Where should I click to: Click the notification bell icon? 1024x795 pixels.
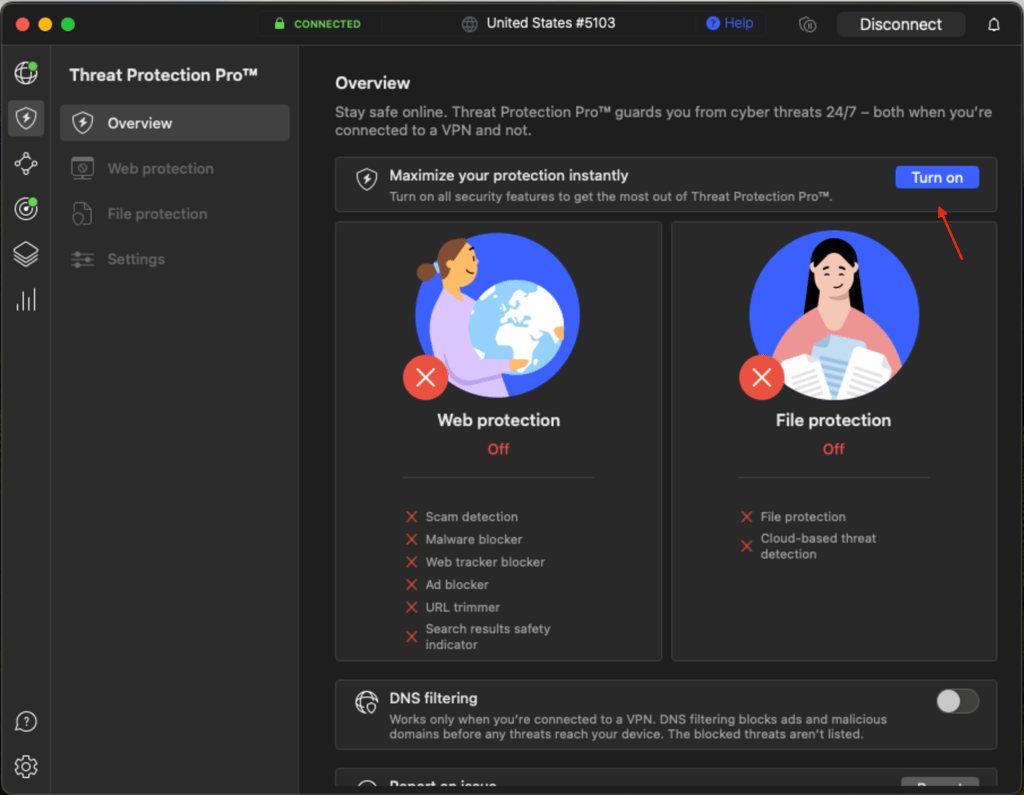[x=993, y=25]
